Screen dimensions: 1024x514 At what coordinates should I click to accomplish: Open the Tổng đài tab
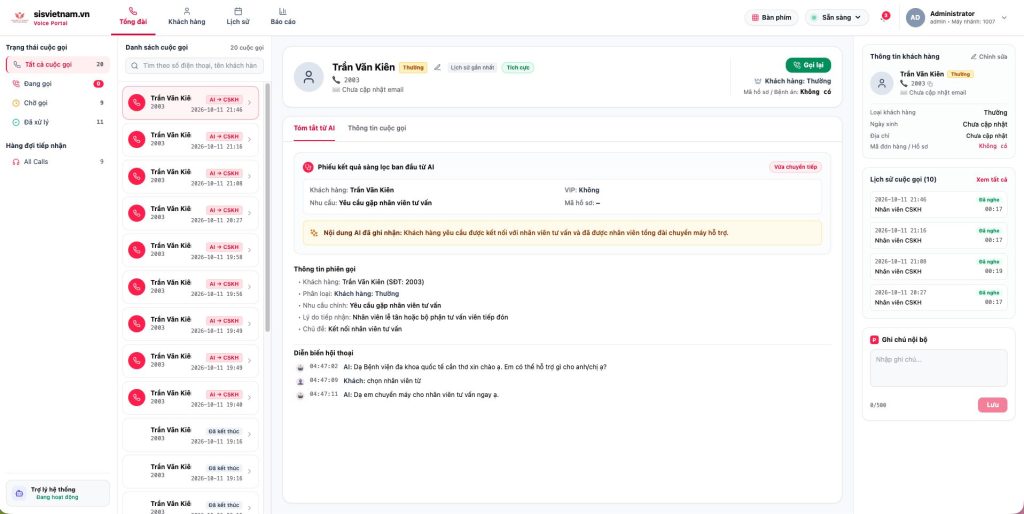(133, 16)
